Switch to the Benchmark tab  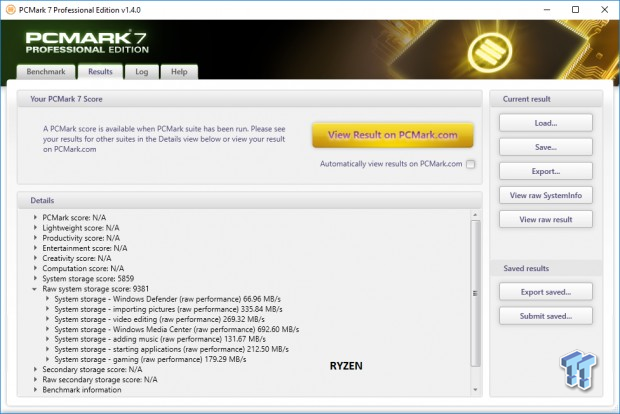(45, 72)
